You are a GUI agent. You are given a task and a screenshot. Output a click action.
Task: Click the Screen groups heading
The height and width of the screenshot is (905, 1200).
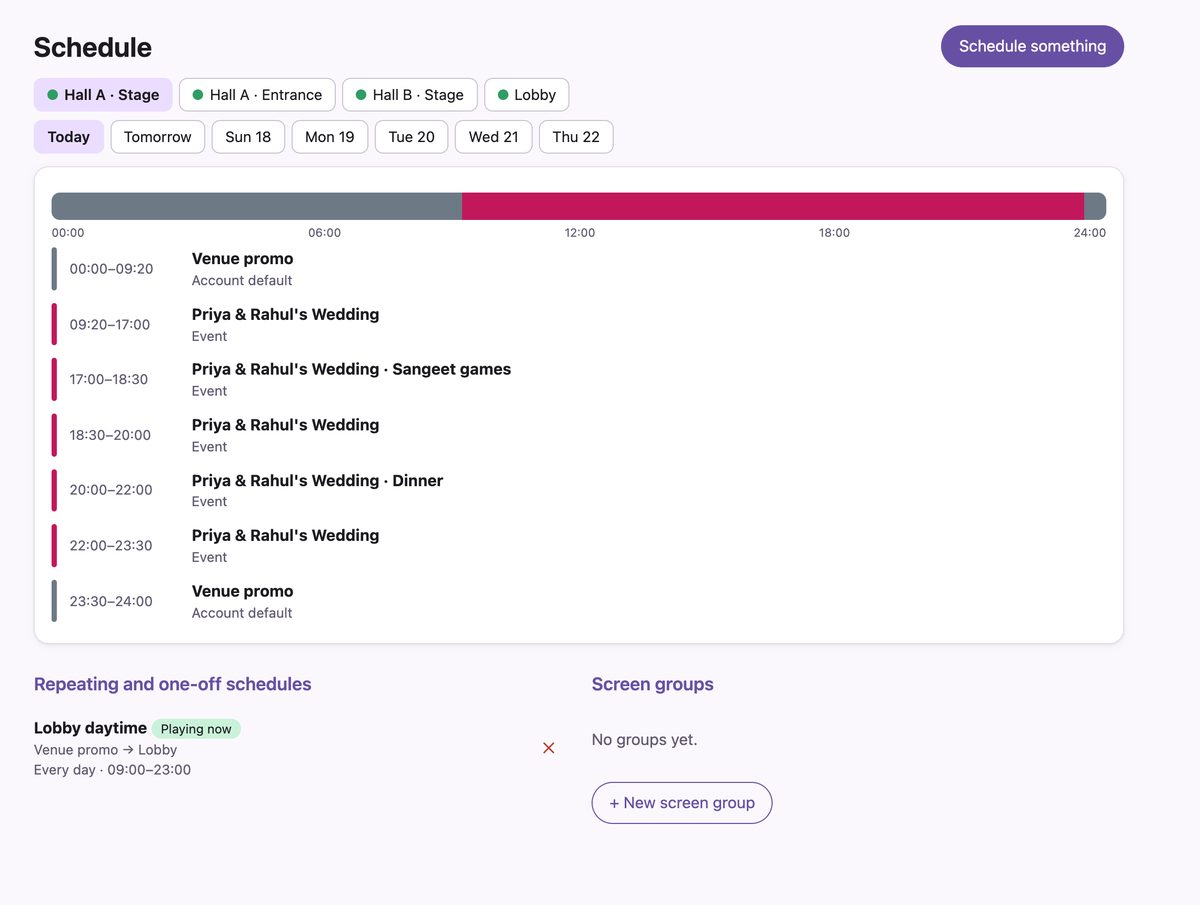tap(653, 684)
